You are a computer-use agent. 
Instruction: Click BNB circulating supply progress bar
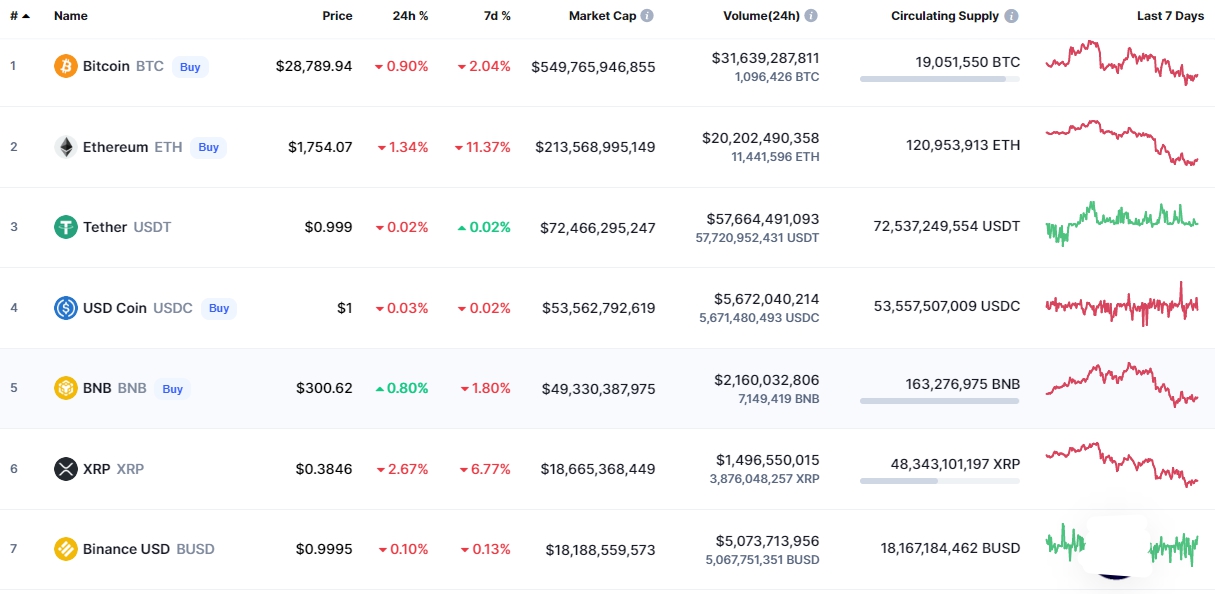pos(940,401)
